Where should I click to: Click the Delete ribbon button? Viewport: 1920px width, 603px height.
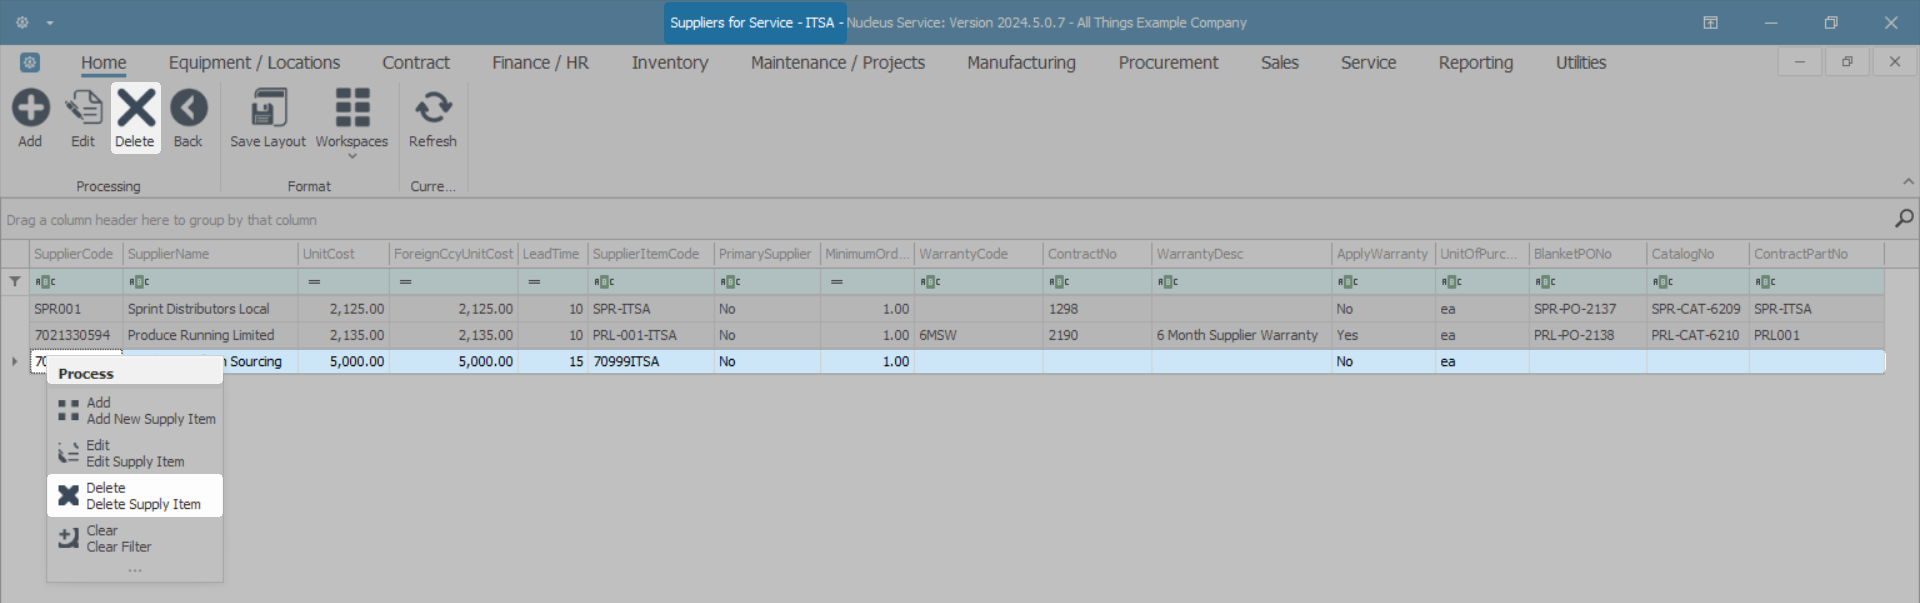(x=135, y=118)
